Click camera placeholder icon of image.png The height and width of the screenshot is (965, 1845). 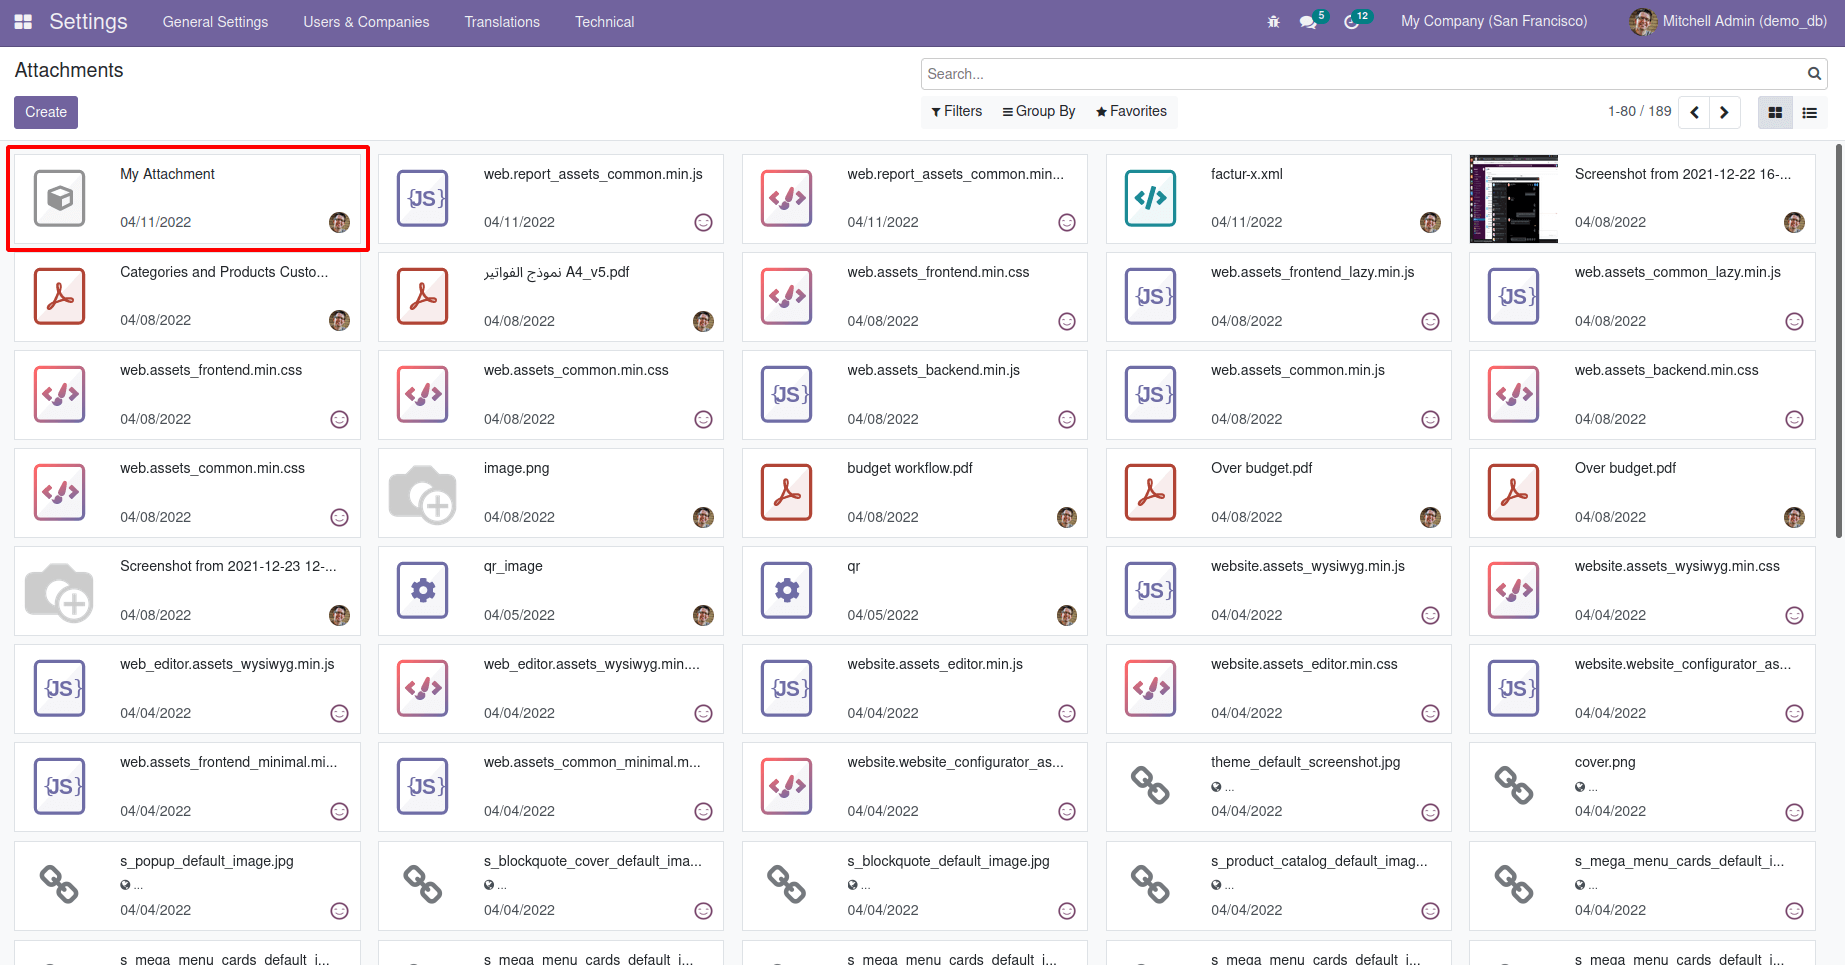423,494
